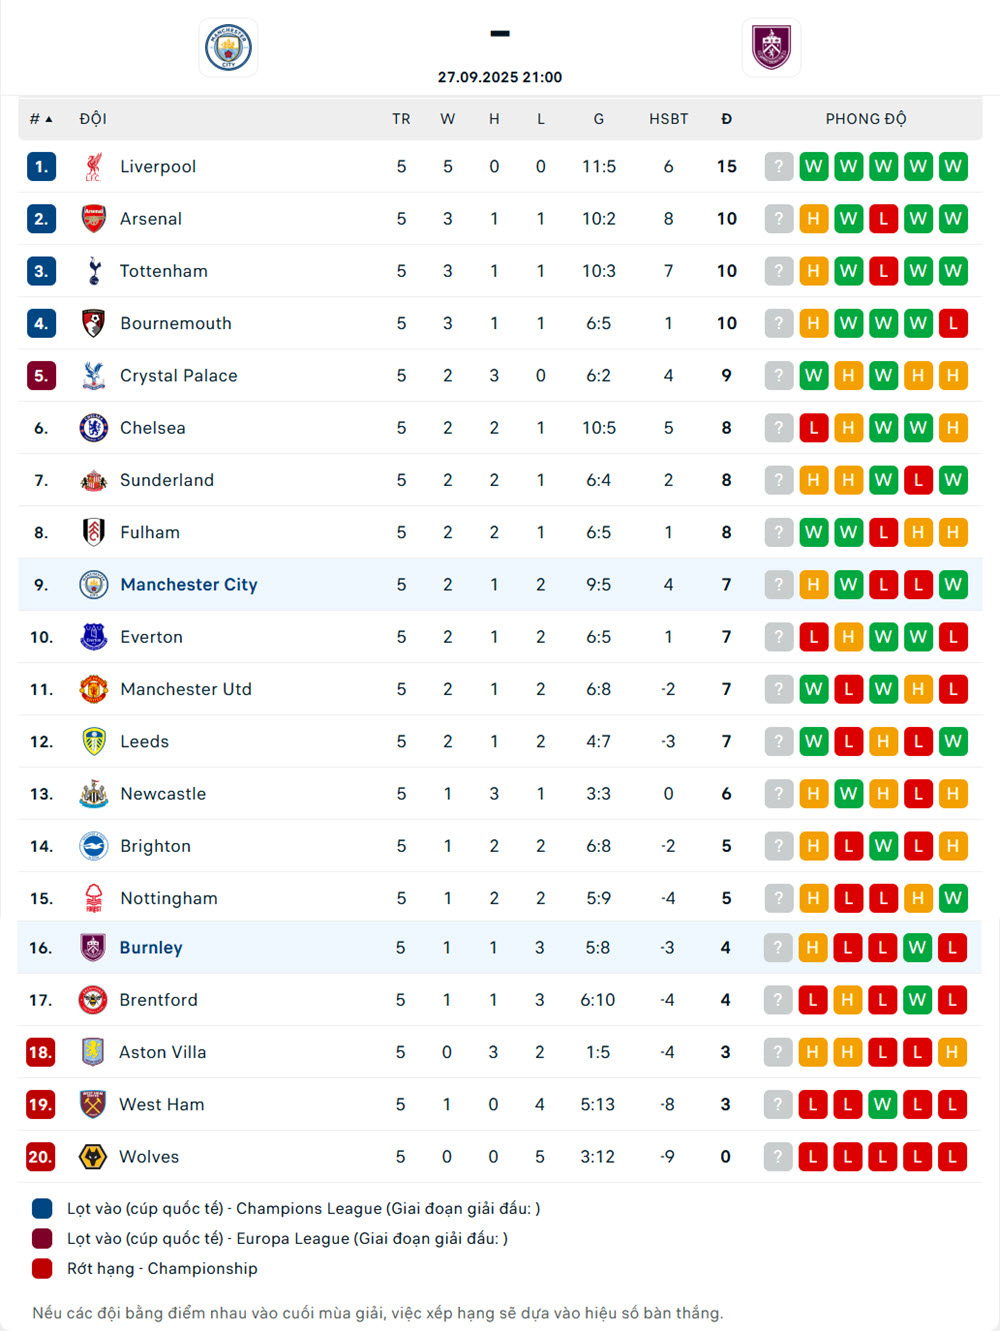Click the PHONG ĐỘ form column header
1000x1331 pixels.
coord(866,119)
